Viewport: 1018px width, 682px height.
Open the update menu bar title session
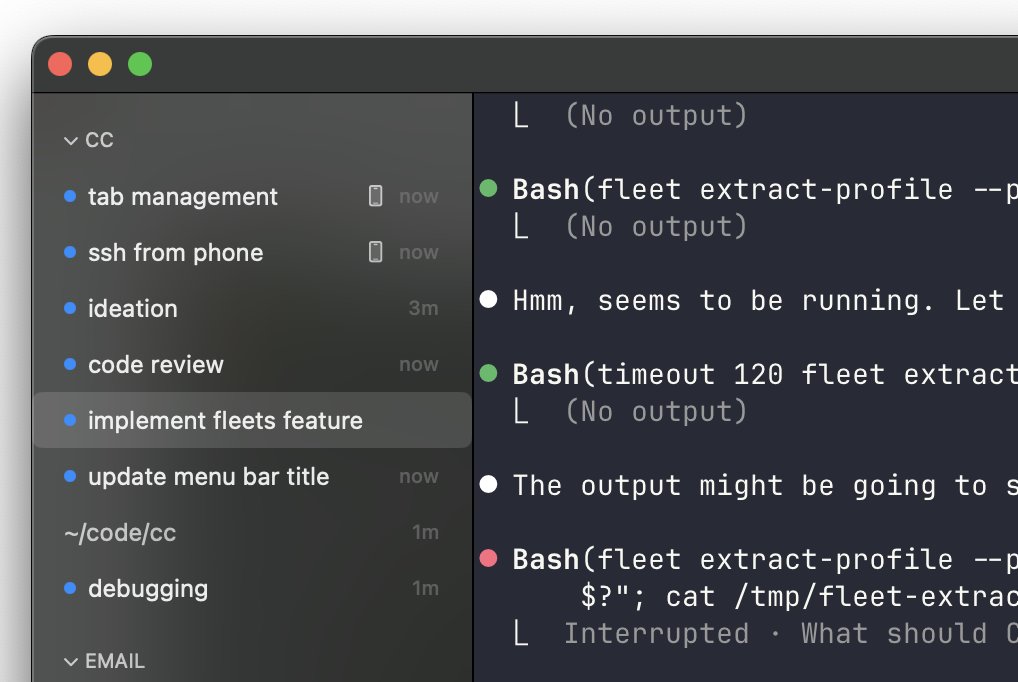[252, 476]
